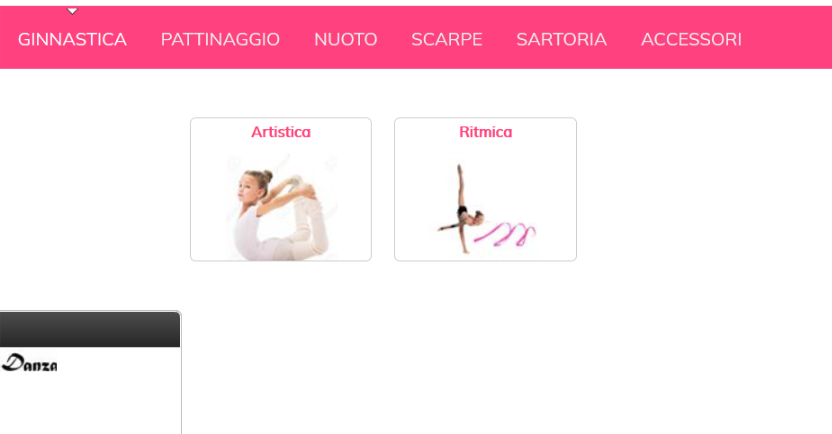Click the dark header bar above Danza
The image size is (832, 434).
(90, 329)
